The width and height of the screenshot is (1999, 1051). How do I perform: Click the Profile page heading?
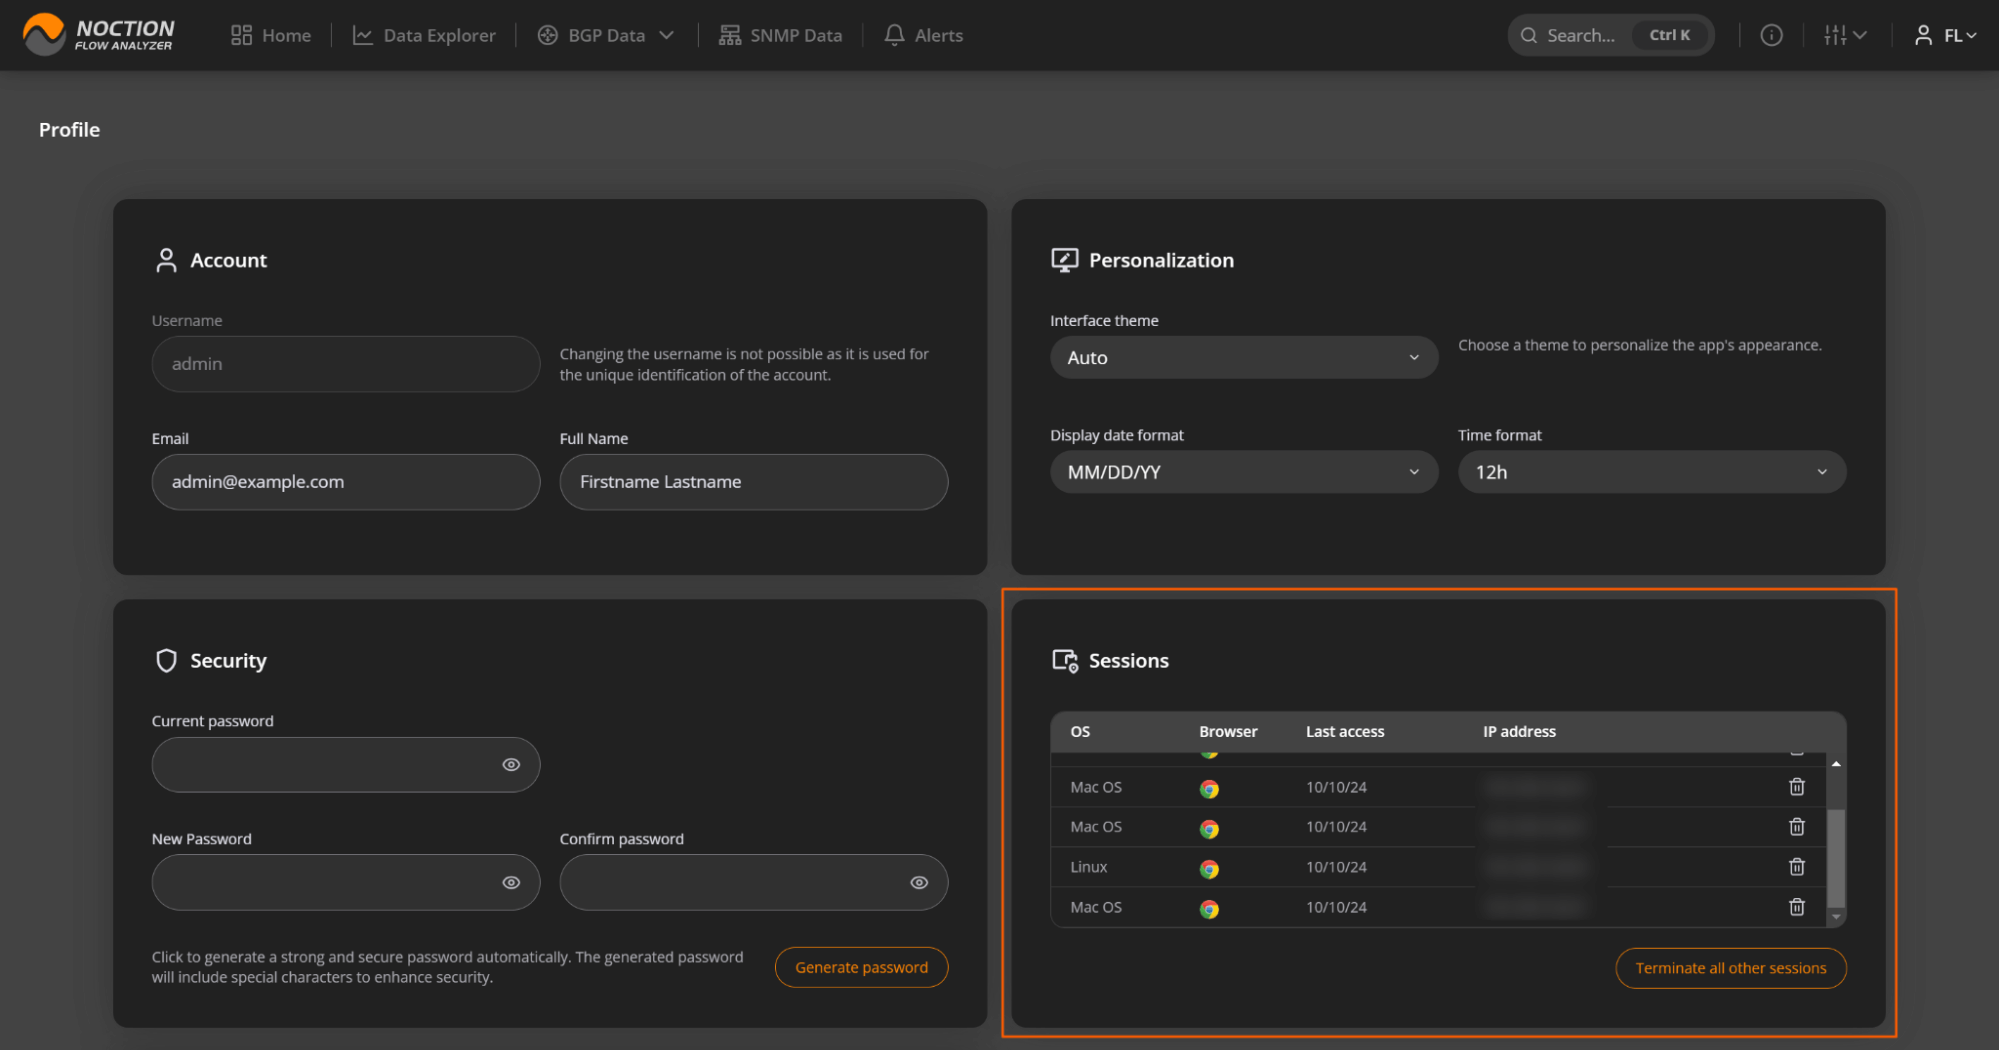coord(69,130)
